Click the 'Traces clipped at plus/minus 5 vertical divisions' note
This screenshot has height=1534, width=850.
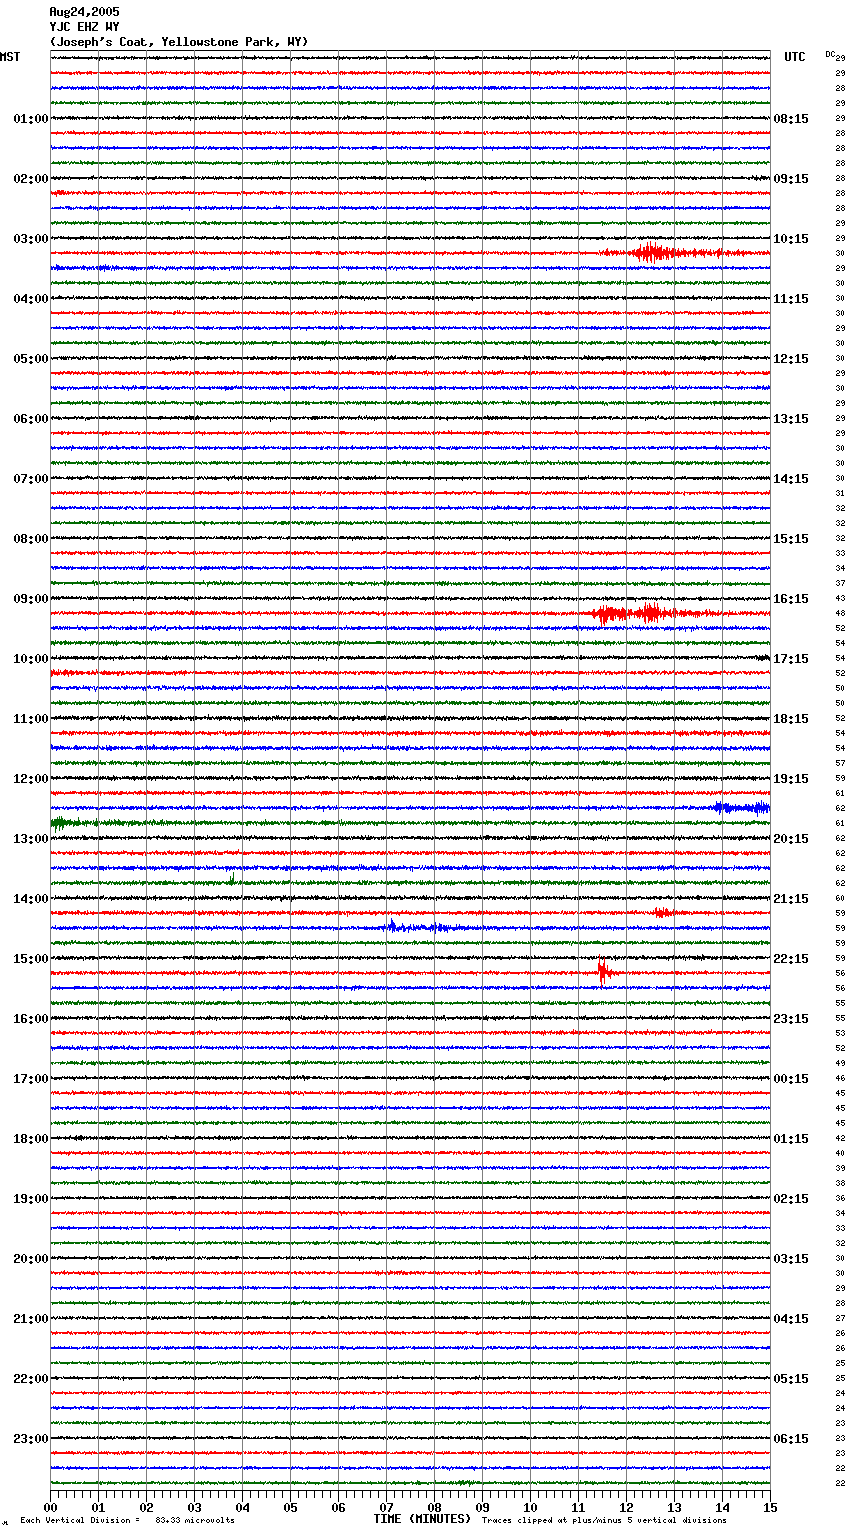[604, 1520]
